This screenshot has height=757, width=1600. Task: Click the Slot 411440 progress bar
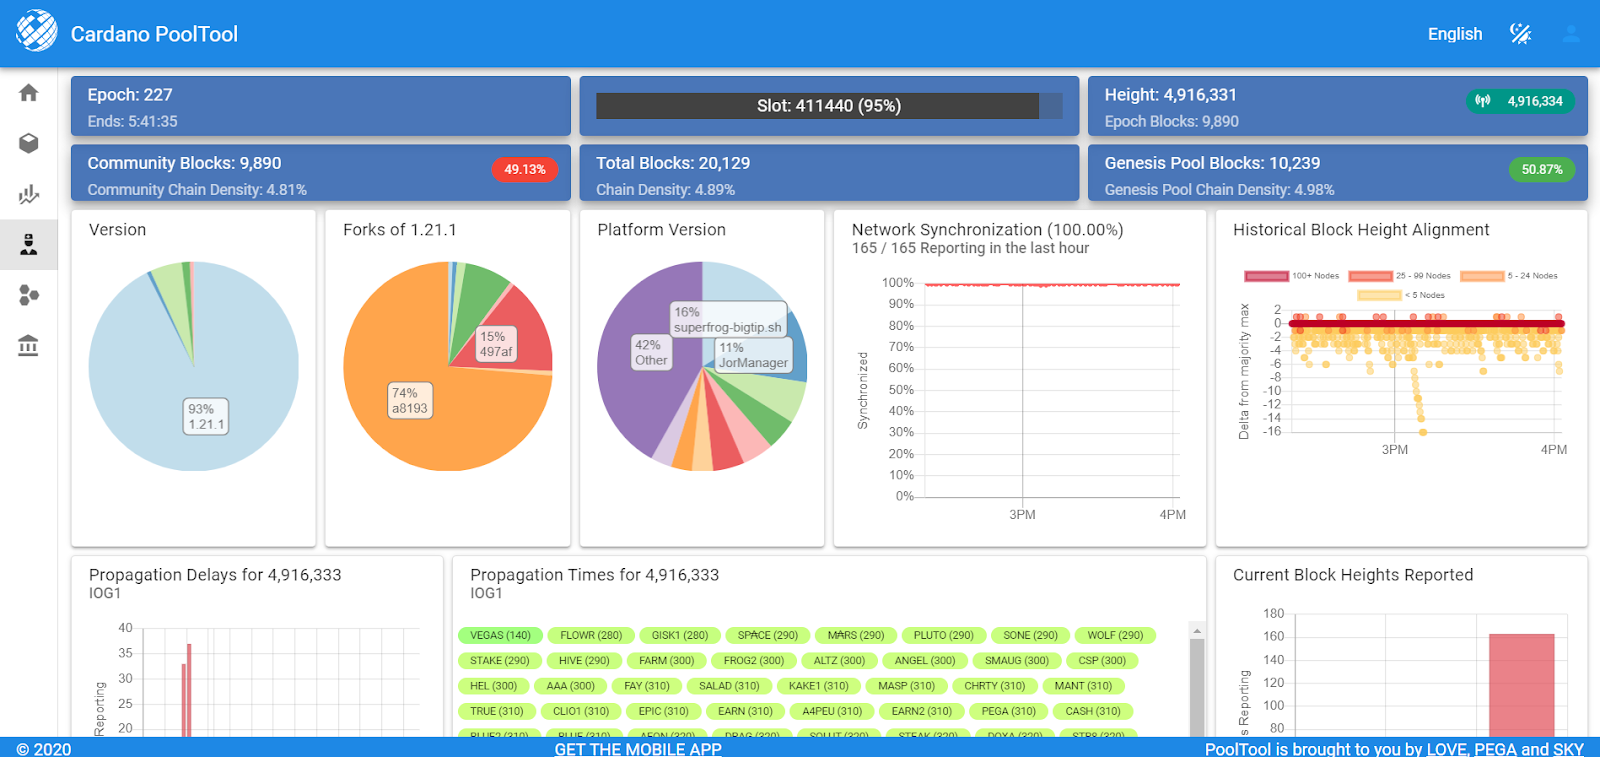click(828, 106)
